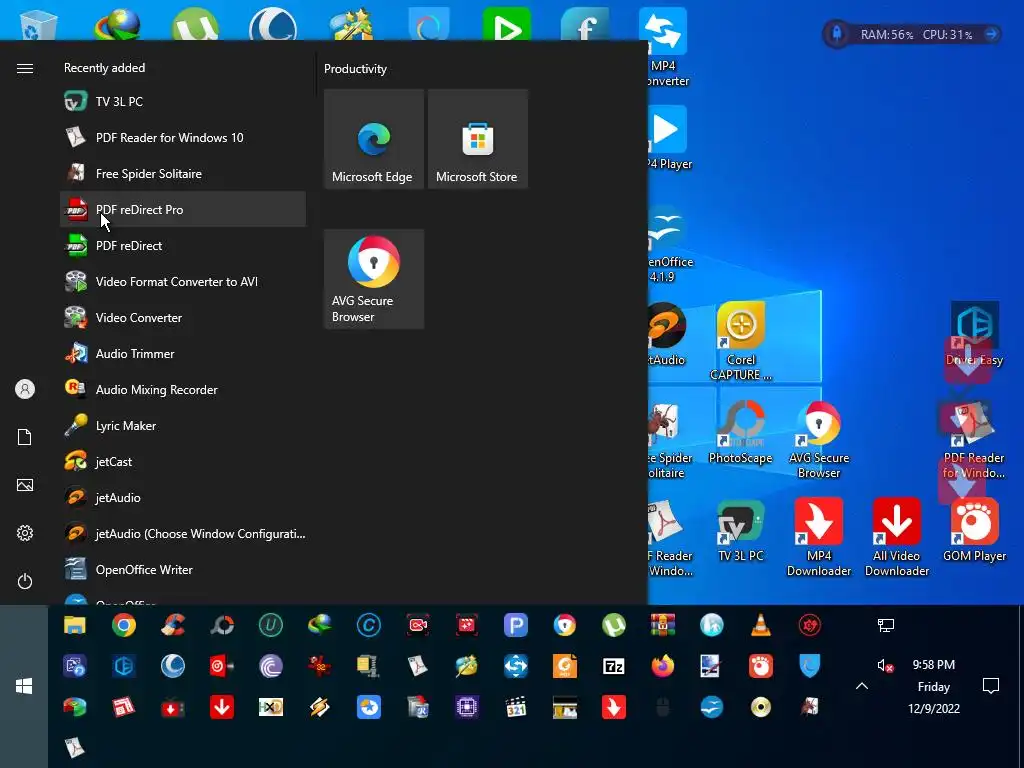1024x768 pixels.
Task: Open File Explorer from the taskbar
Action: coord(74,626)
